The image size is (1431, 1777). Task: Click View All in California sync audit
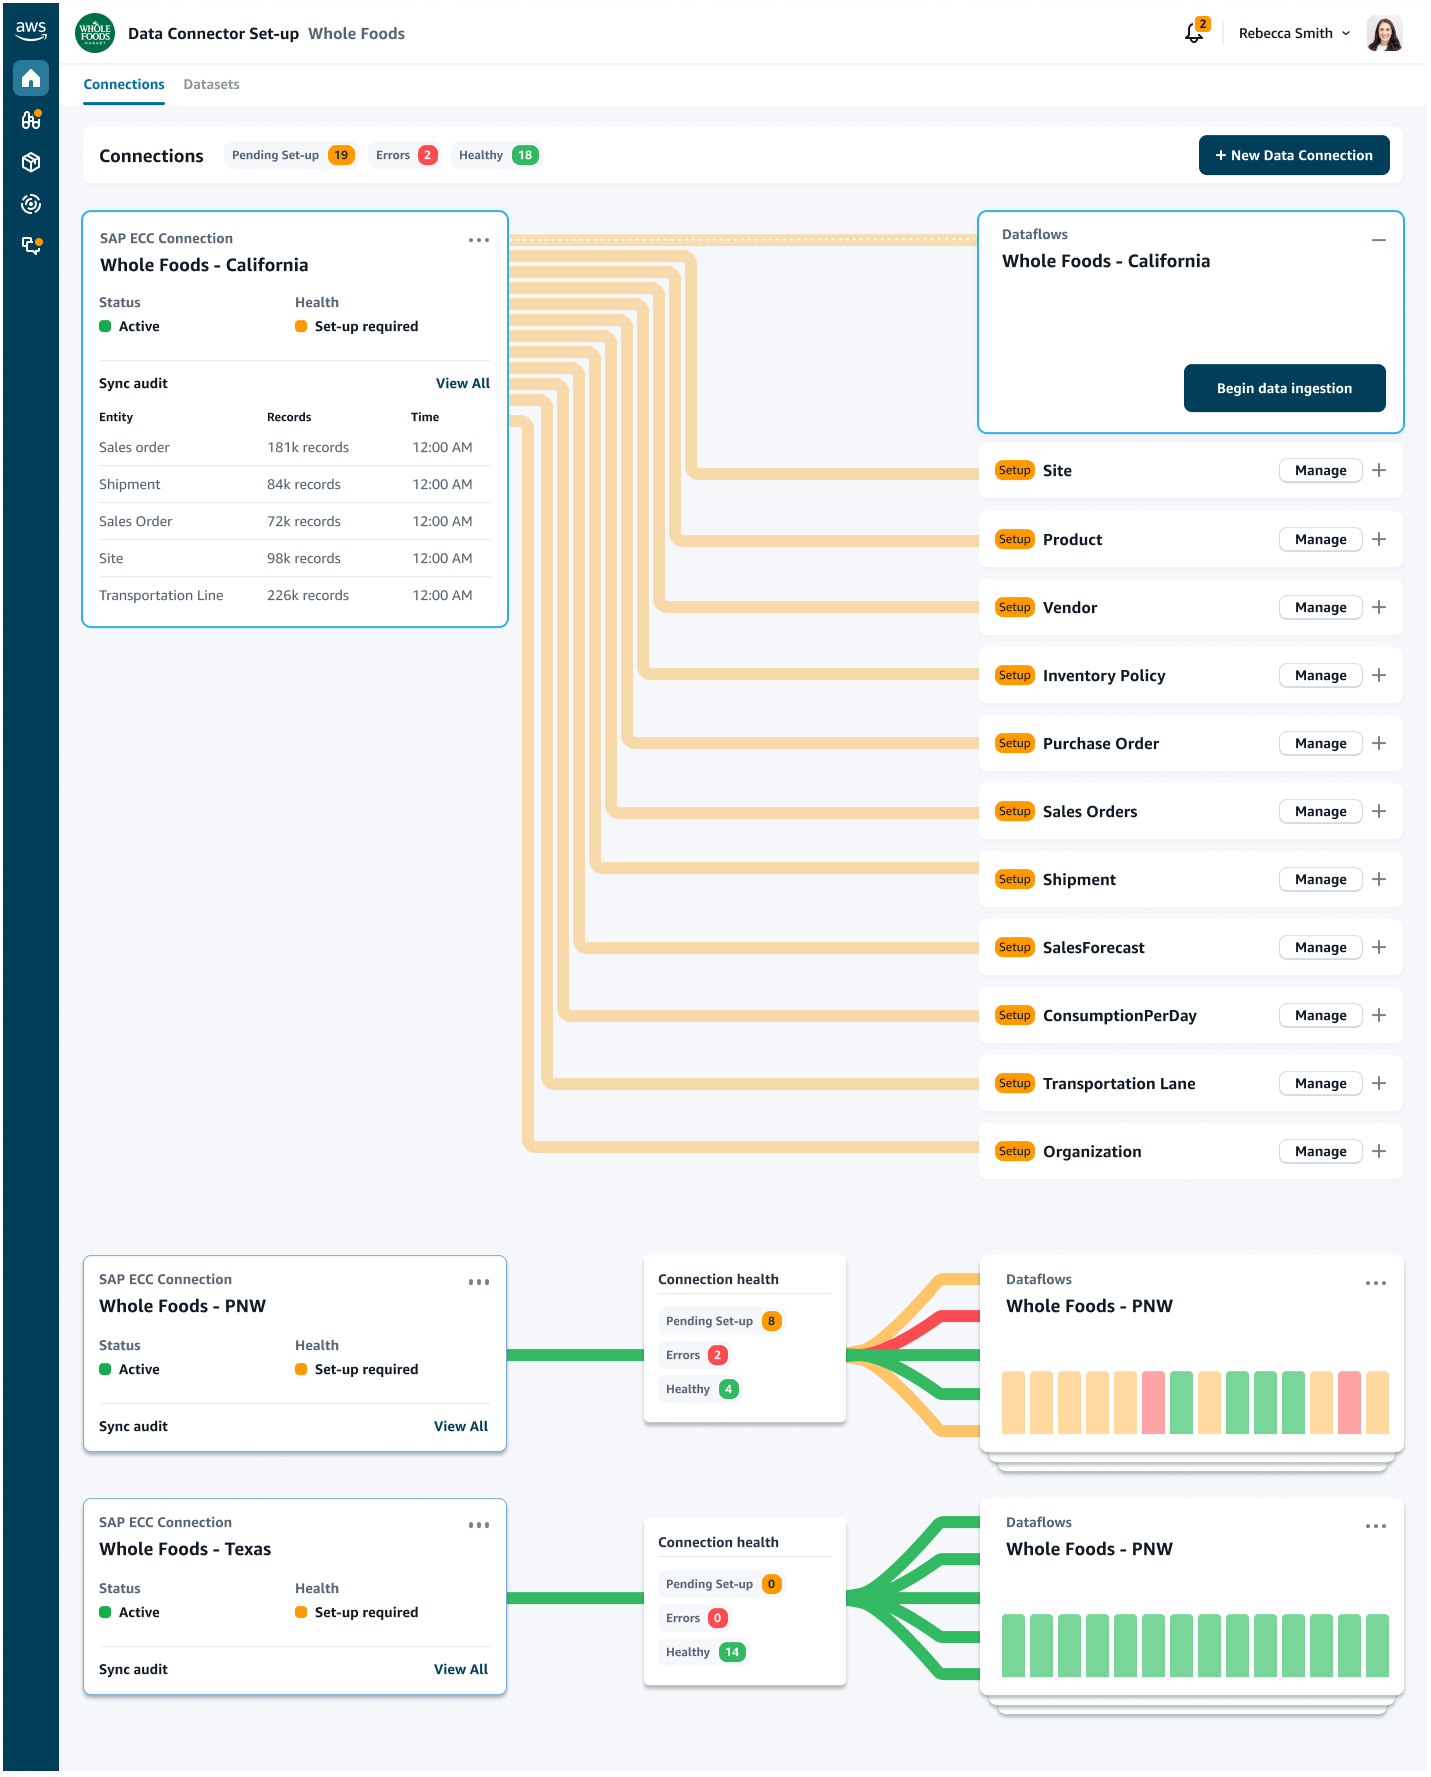coord(463,383)
